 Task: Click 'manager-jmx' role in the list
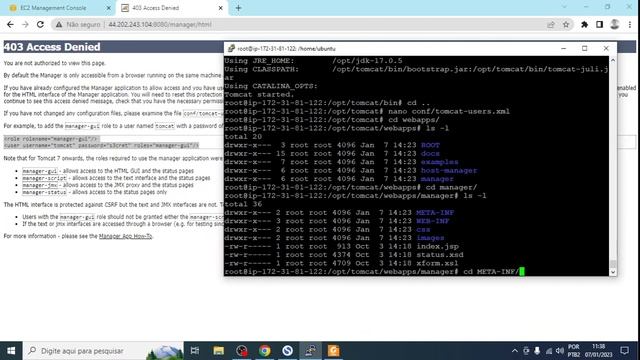tap(40, 185)
